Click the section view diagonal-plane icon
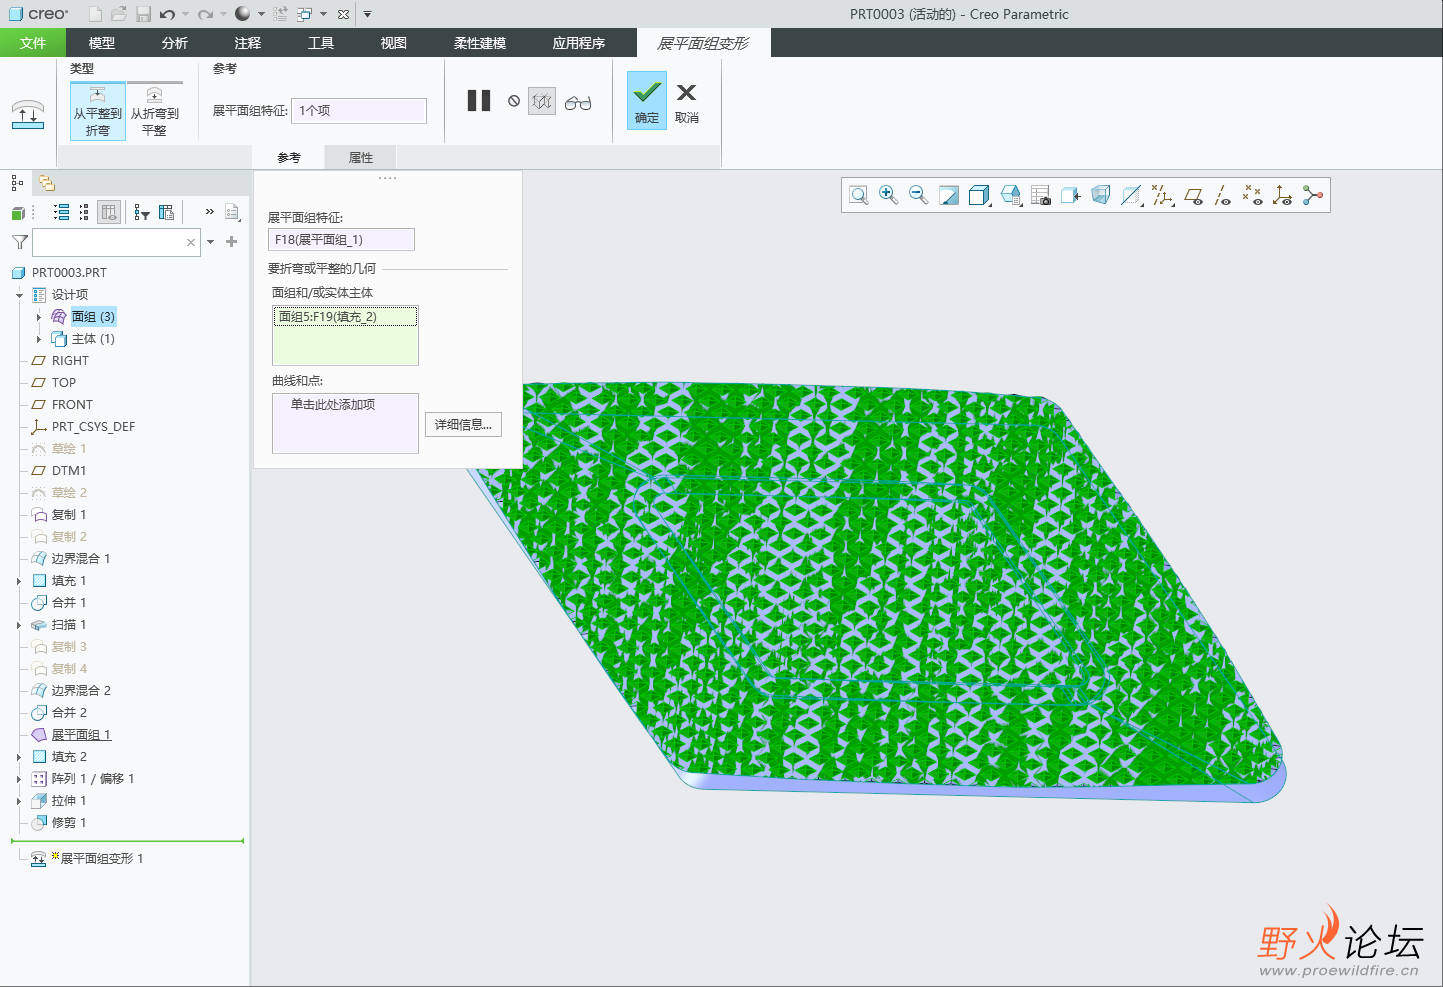 [x=1131, y=195]
